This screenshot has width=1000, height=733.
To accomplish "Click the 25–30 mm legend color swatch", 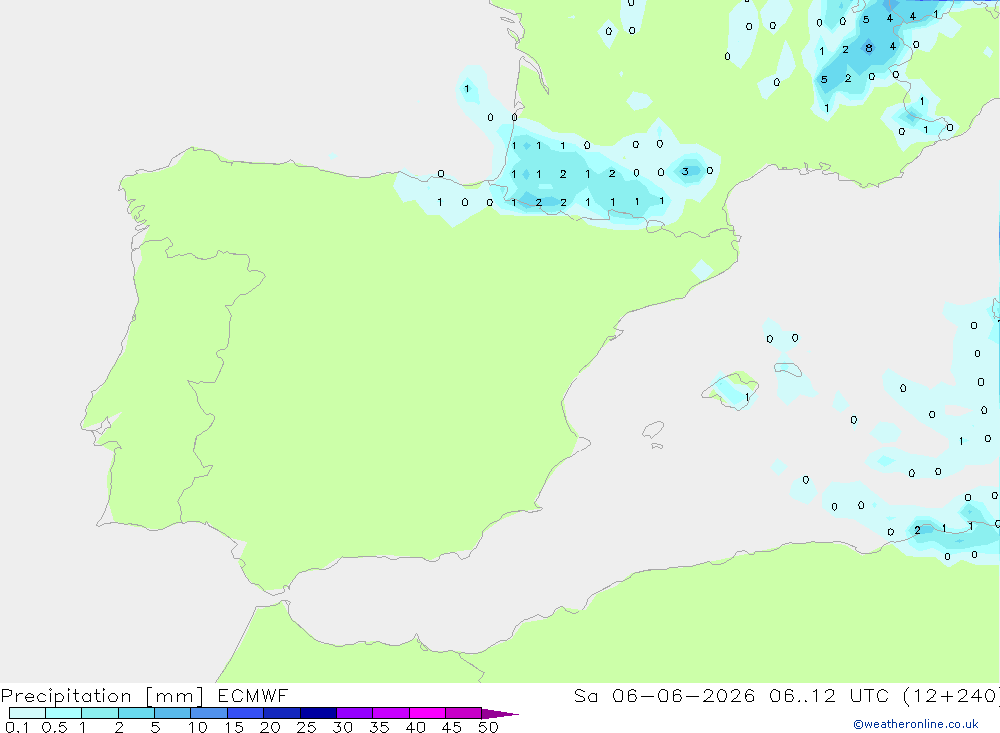I will click(318, 713).
